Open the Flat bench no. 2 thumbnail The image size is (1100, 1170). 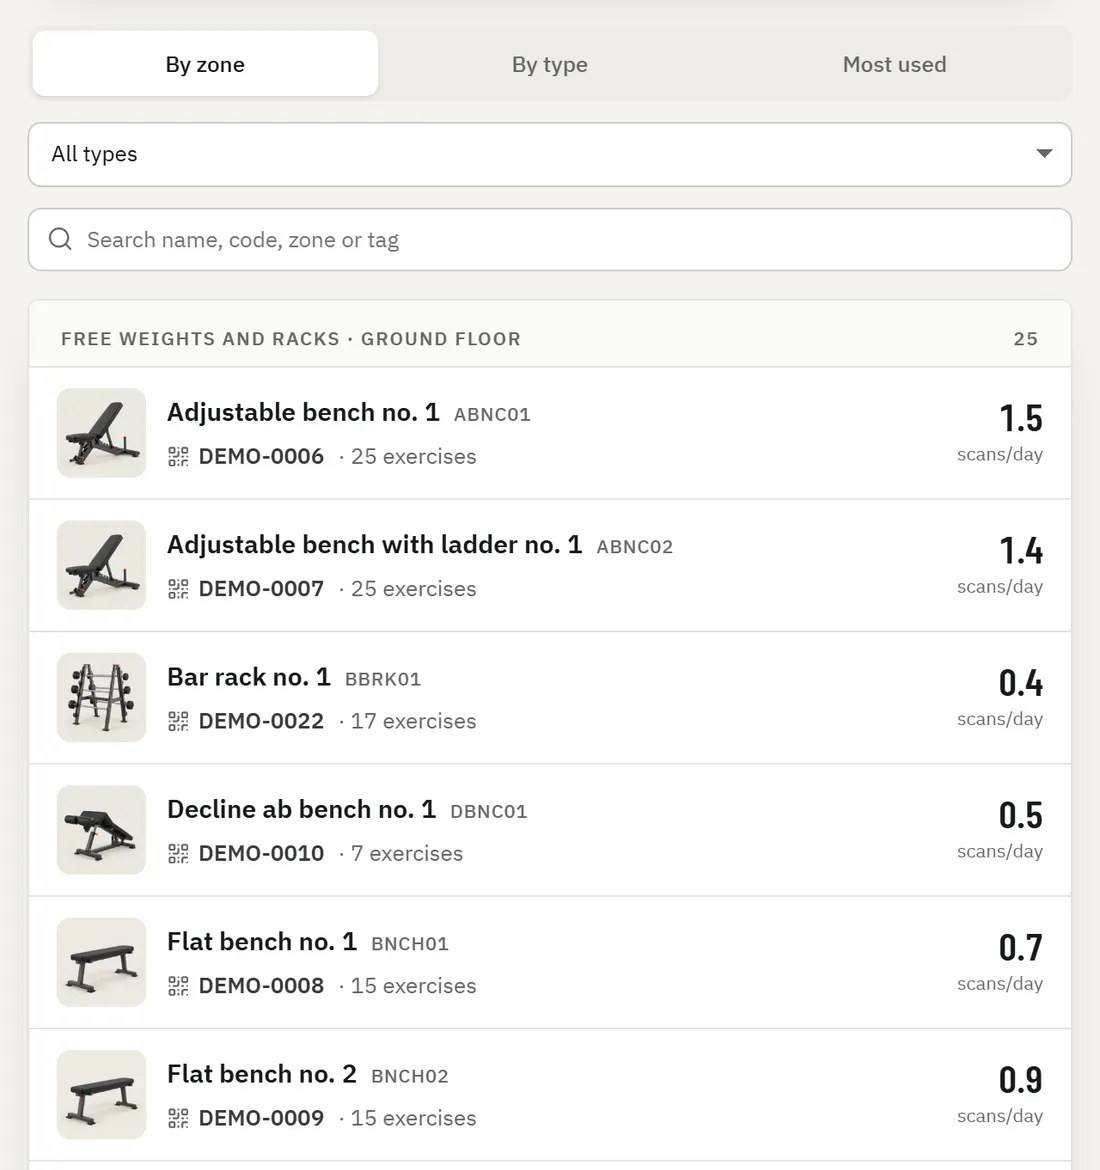pyautogui.click(x=101, y=1095)
